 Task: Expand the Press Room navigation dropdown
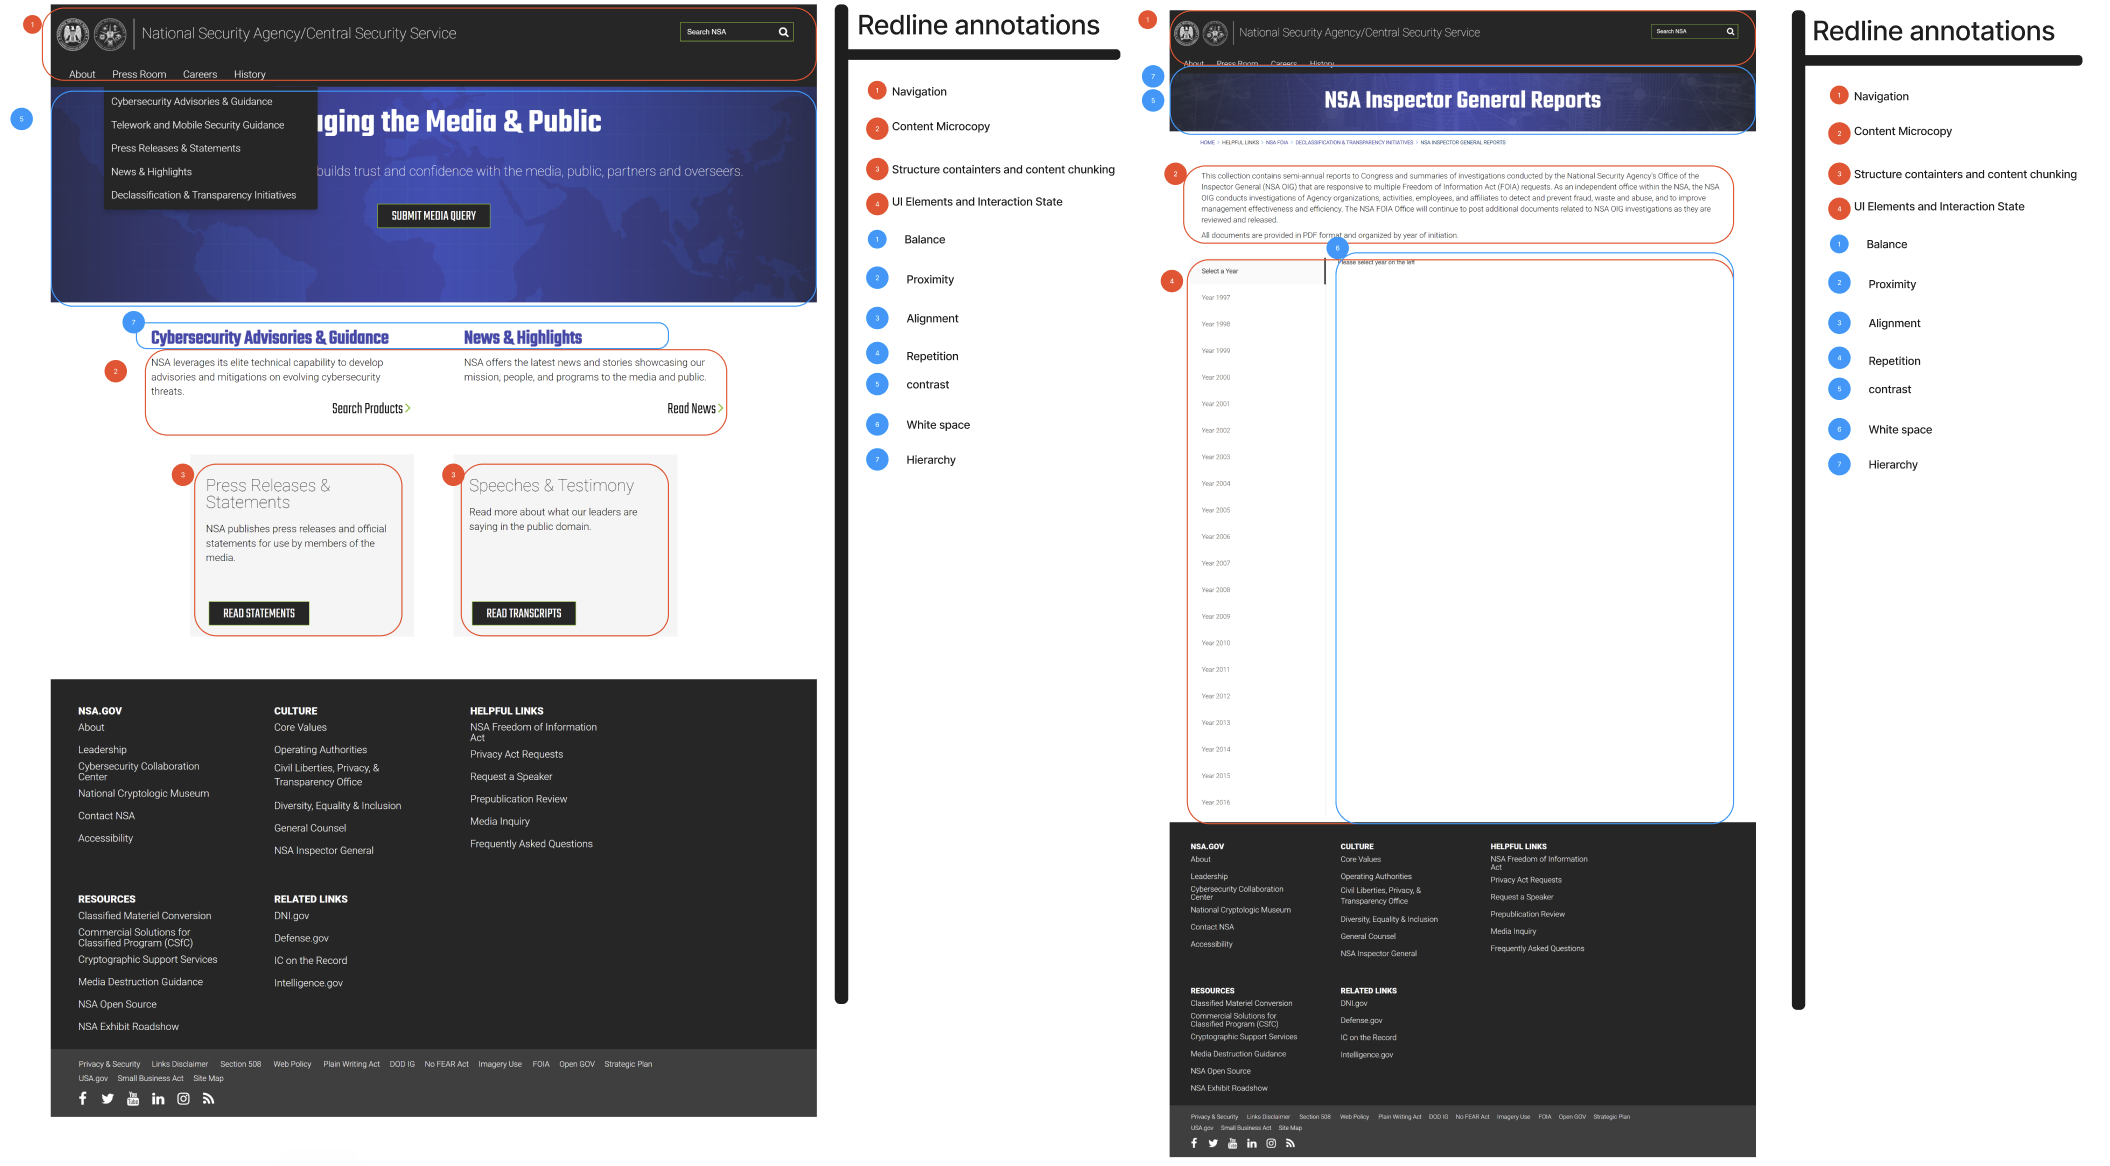138,73
